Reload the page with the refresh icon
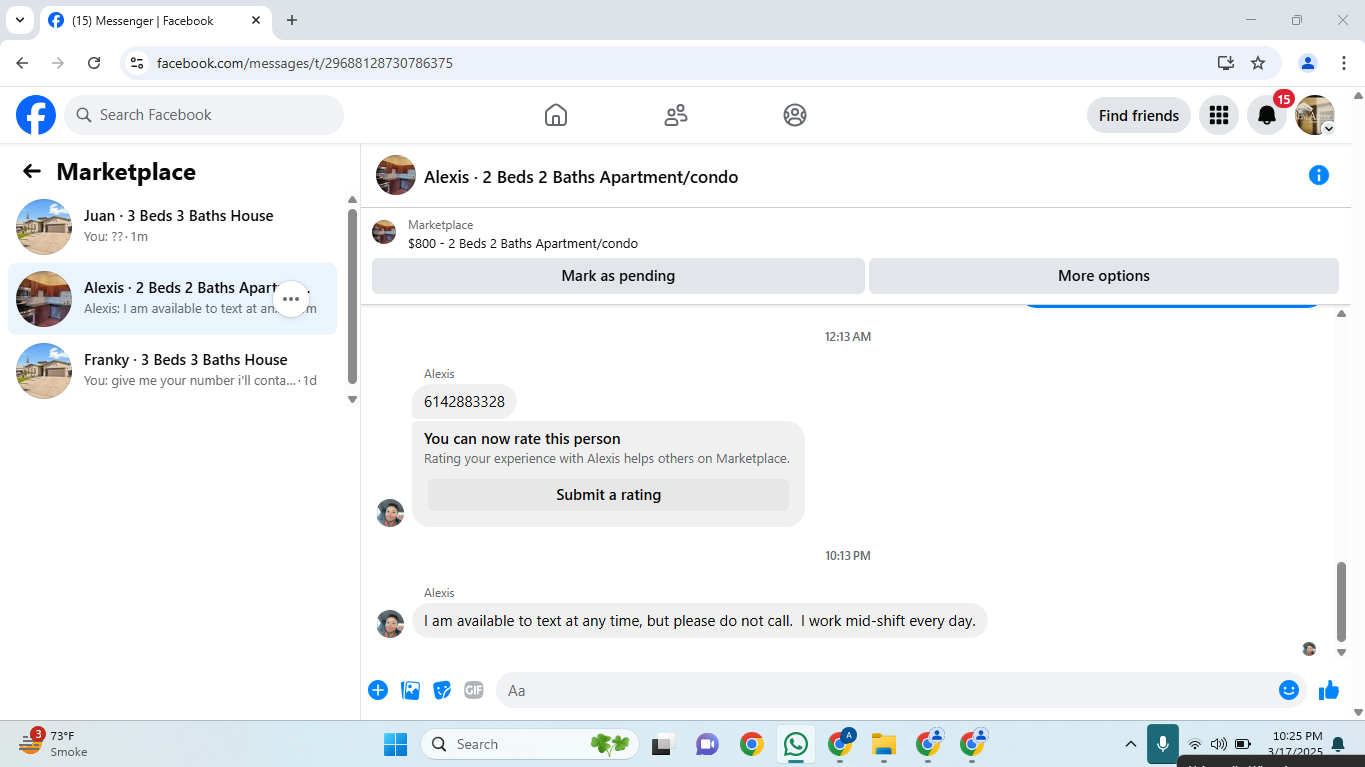1365x767 pixels. [94, 63]
